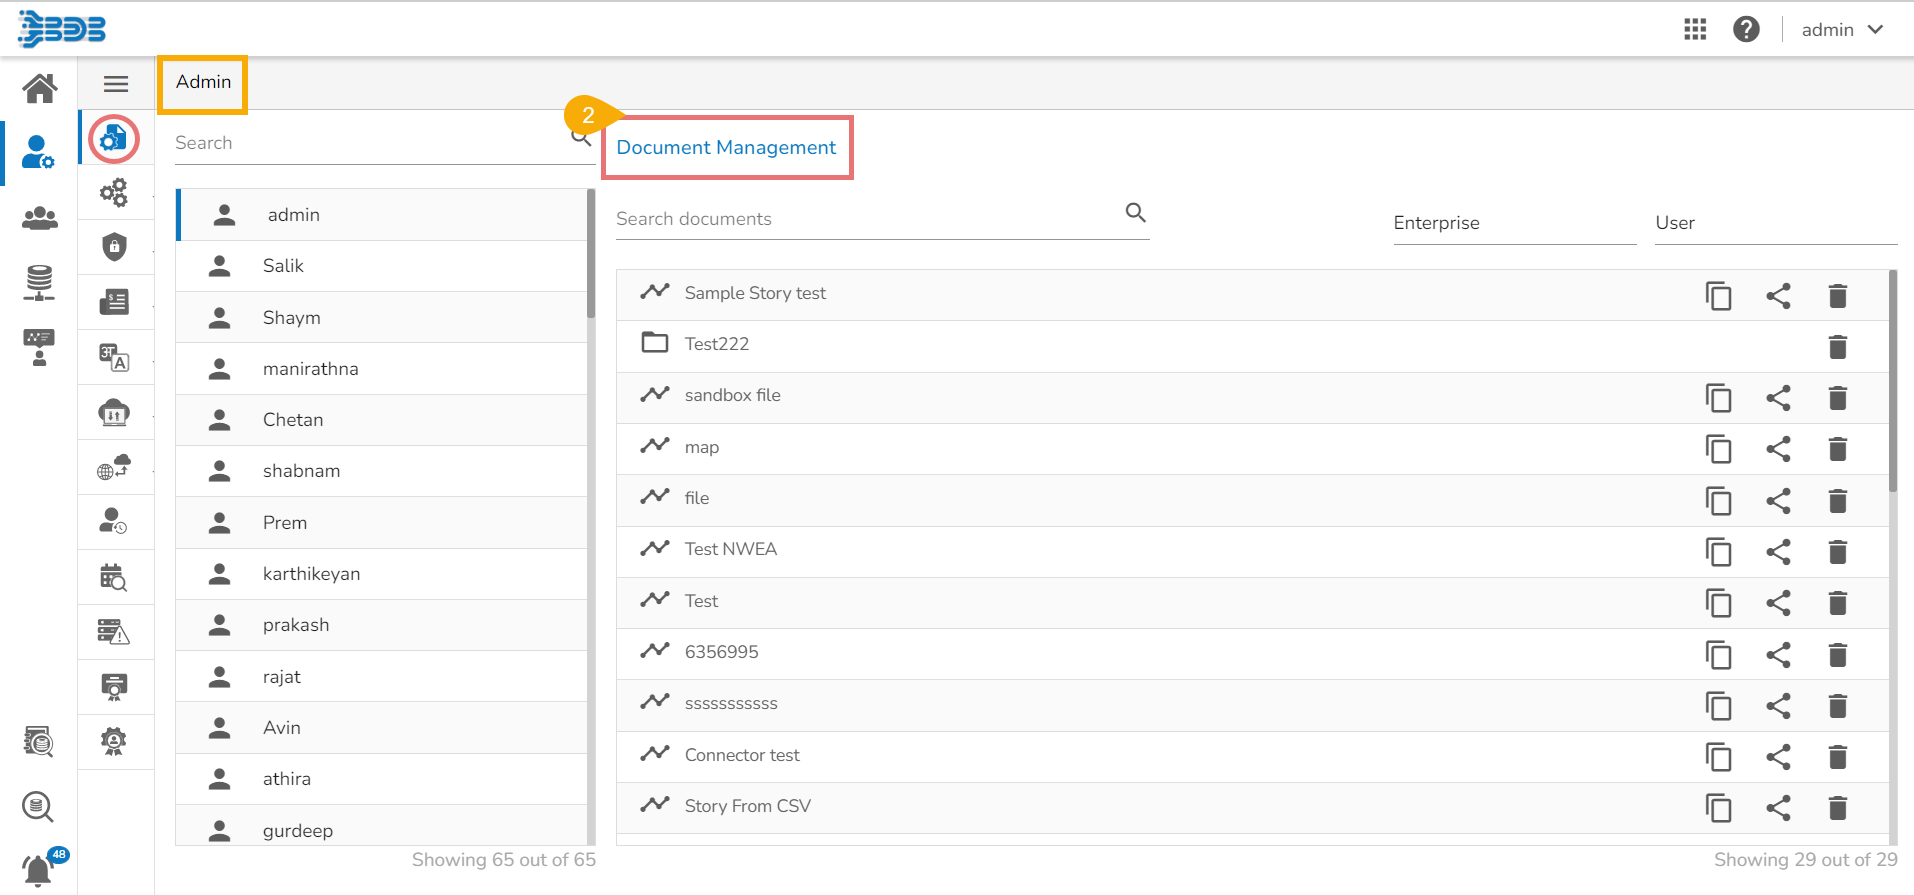Open the apps grid menu icon

pyautogui.click(x=1695, y=30)
